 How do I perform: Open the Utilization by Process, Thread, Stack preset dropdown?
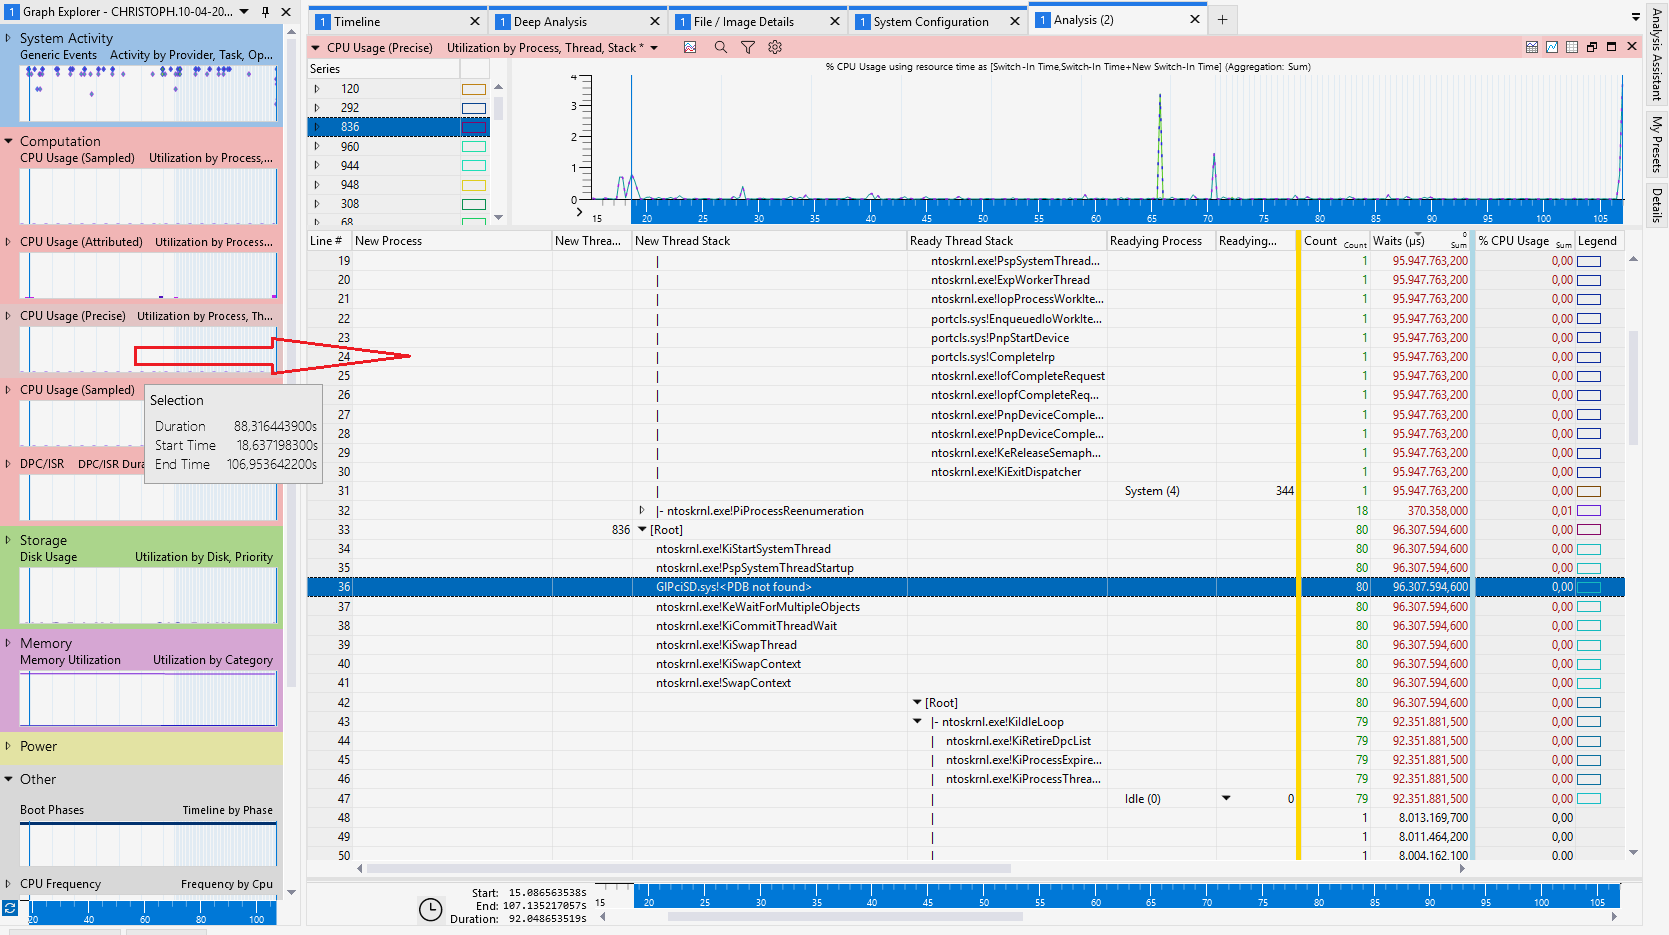[x=654, y=48]
